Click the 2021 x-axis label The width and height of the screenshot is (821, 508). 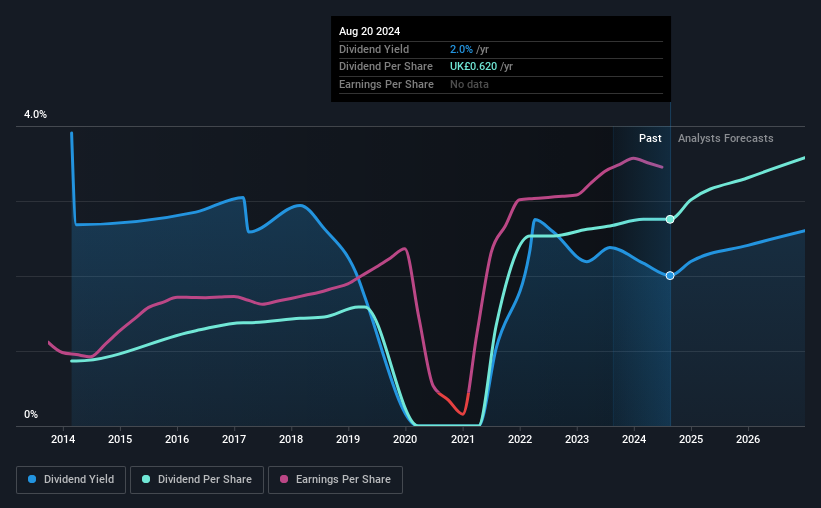pos(463,439)
